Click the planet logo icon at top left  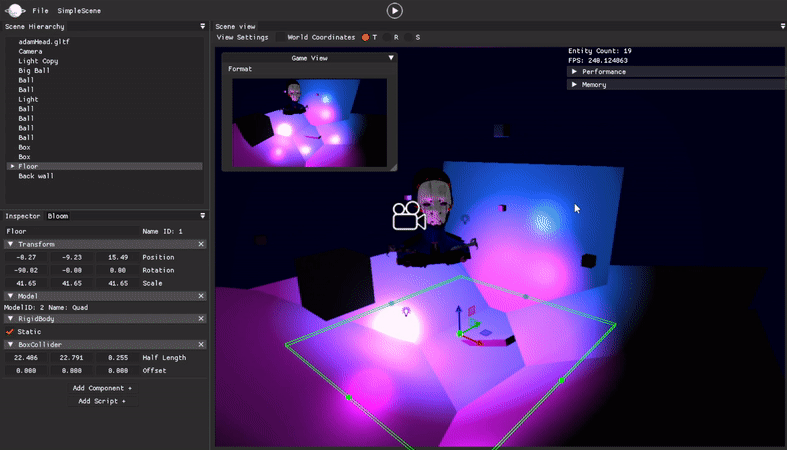pyautogui.click(x=15, y=10)
